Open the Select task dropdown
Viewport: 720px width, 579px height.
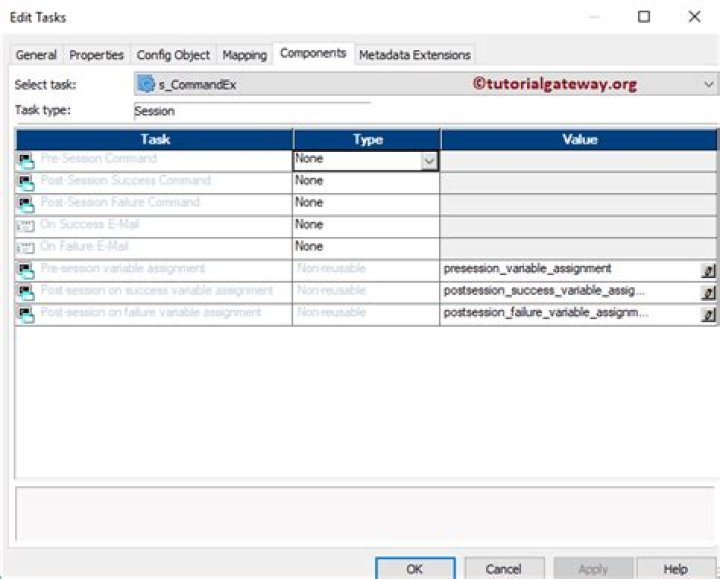coord(708,85)
